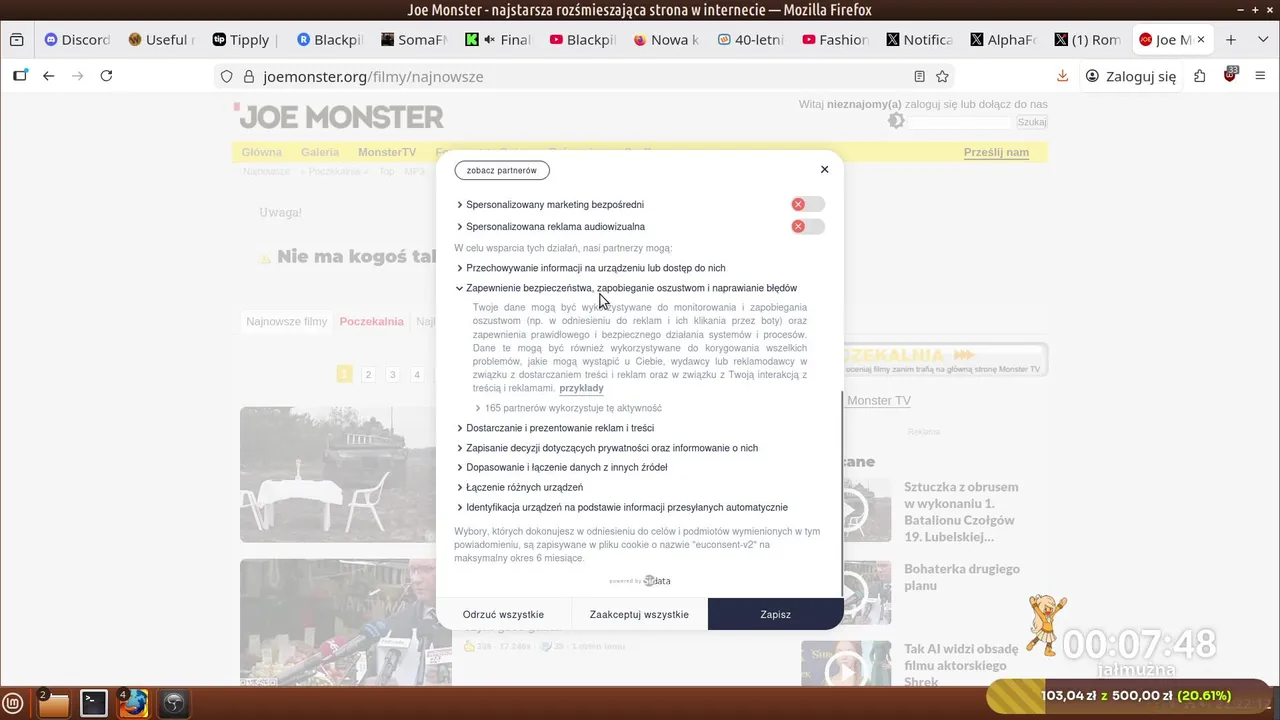1280x720 pixels.
Task: Toggle Spersonalizowana reklama audiowizualna switch
Action: pos(807,227)
